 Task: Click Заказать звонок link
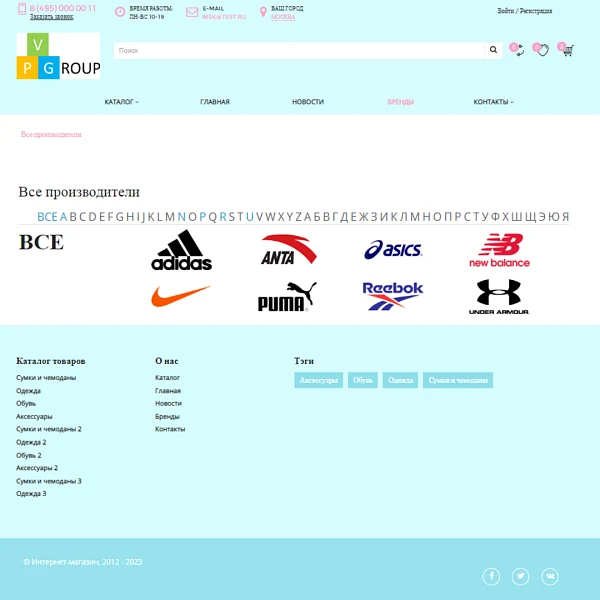[52, 17]
